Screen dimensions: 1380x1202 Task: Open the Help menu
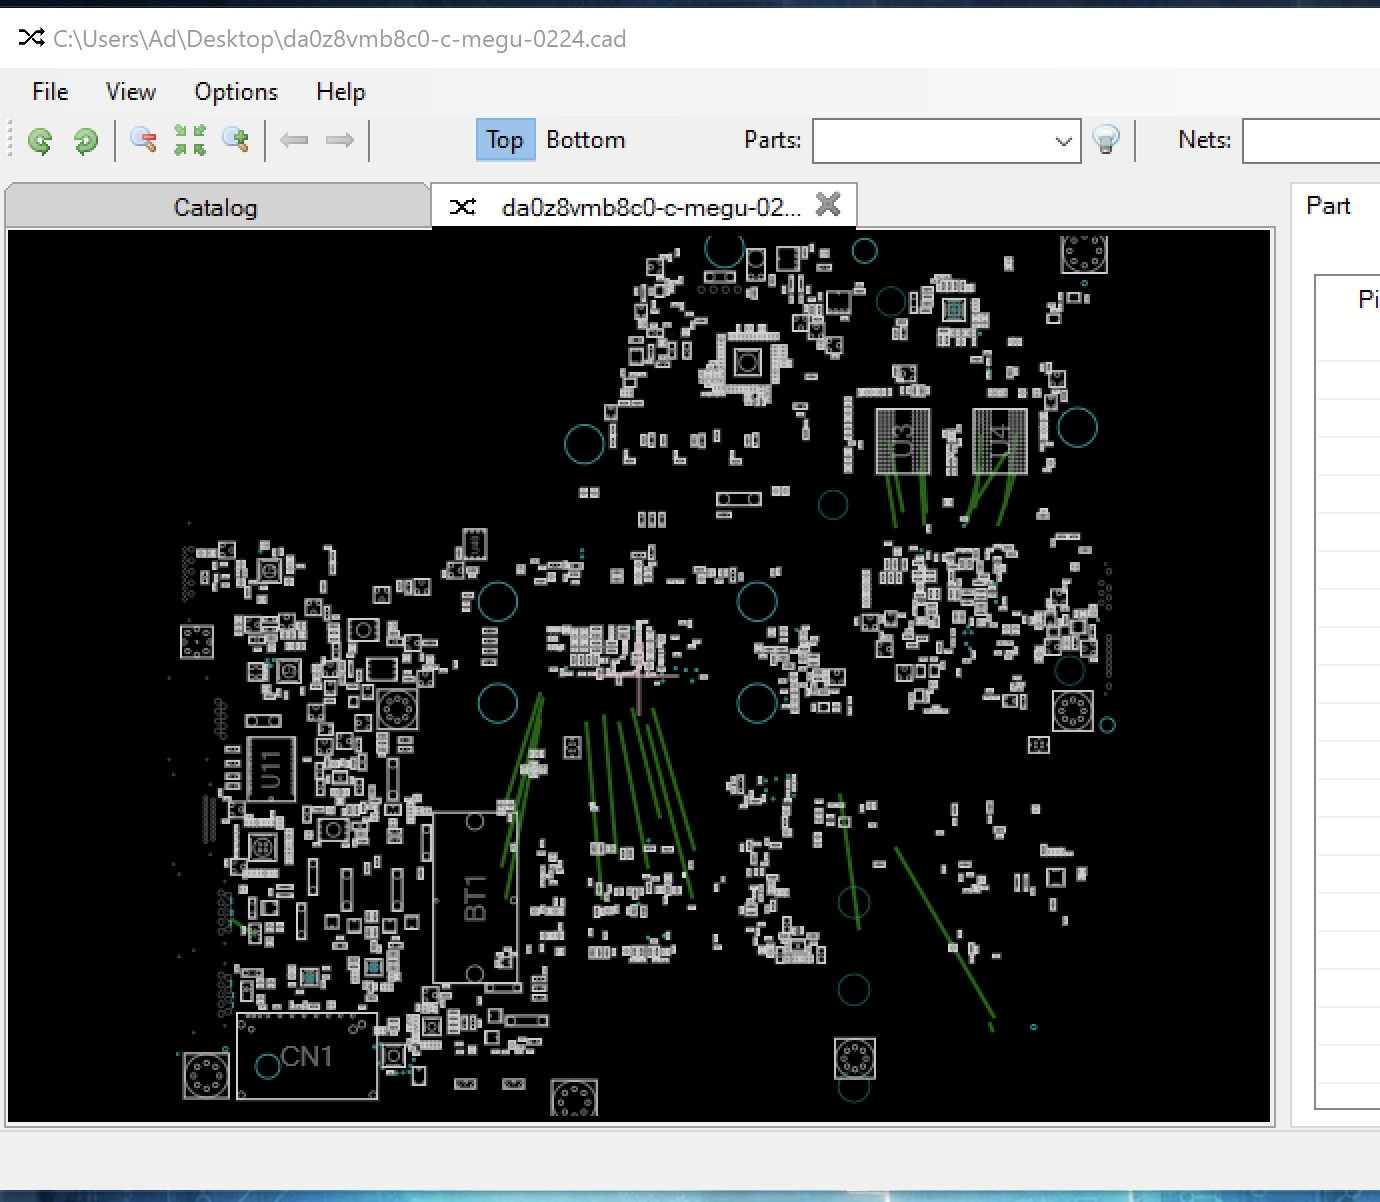coord(340,91)
